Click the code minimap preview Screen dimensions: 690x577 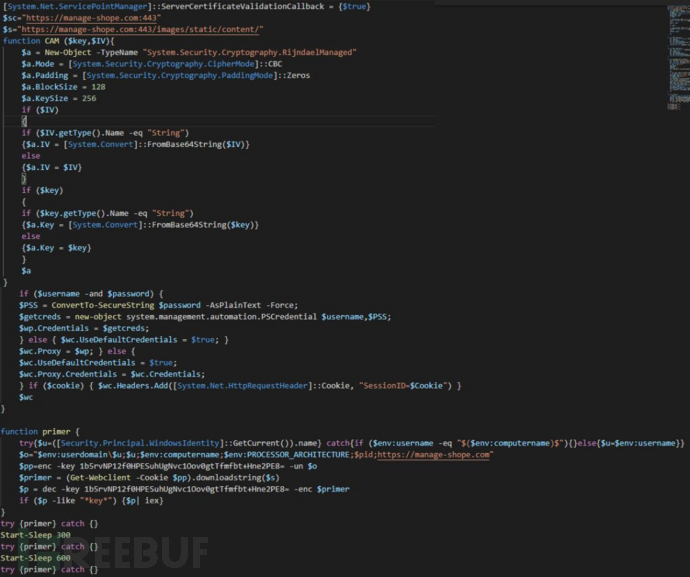pyautogui.click(x=678, y=57)
